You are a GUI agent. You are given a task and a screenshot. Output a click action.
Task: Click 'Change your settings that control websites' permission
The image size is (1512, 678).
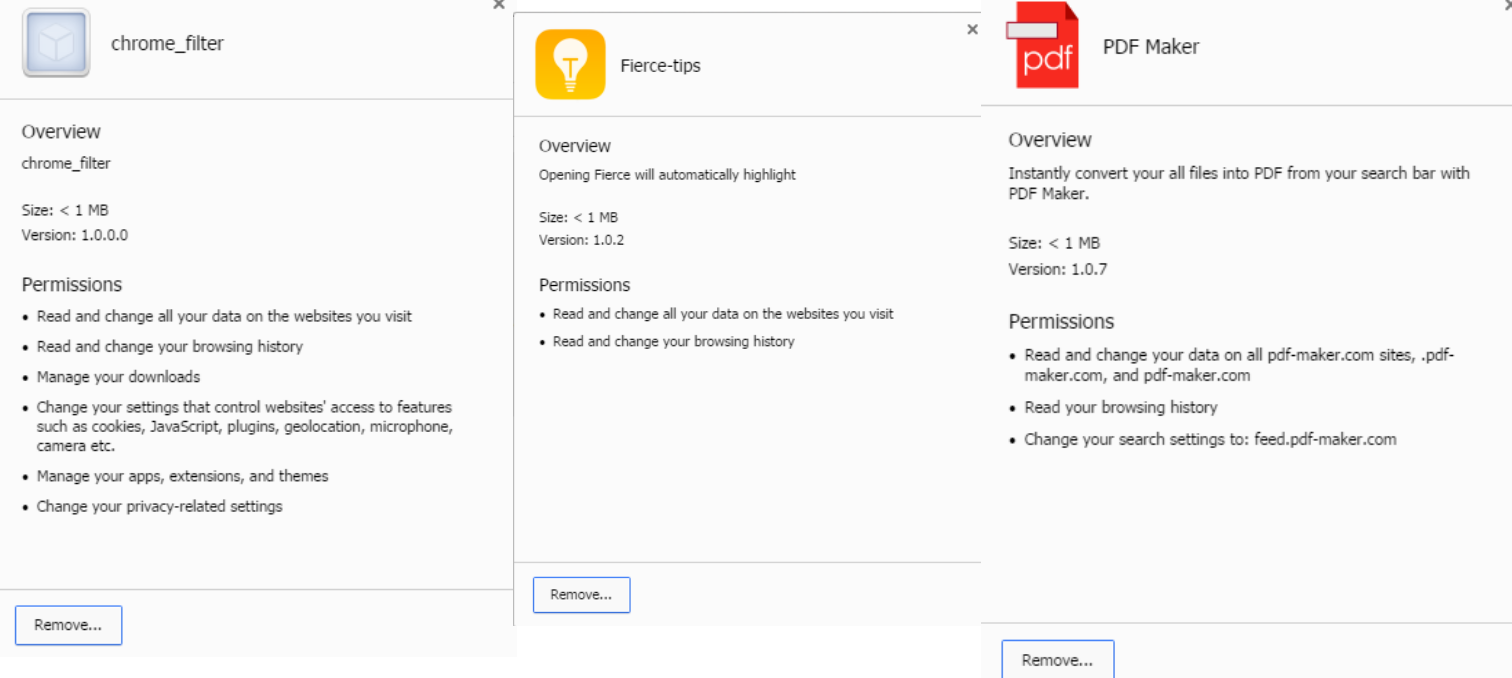(245, 426)
